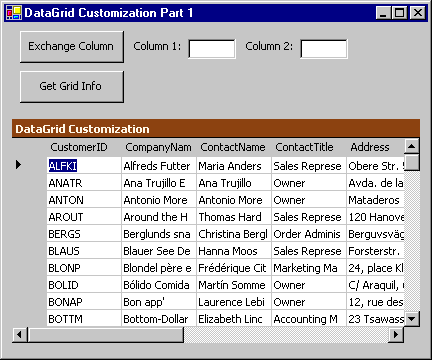Focus the Column 2 input field
The width and height of the screenshot is (432, 360).
click(324, 49)
